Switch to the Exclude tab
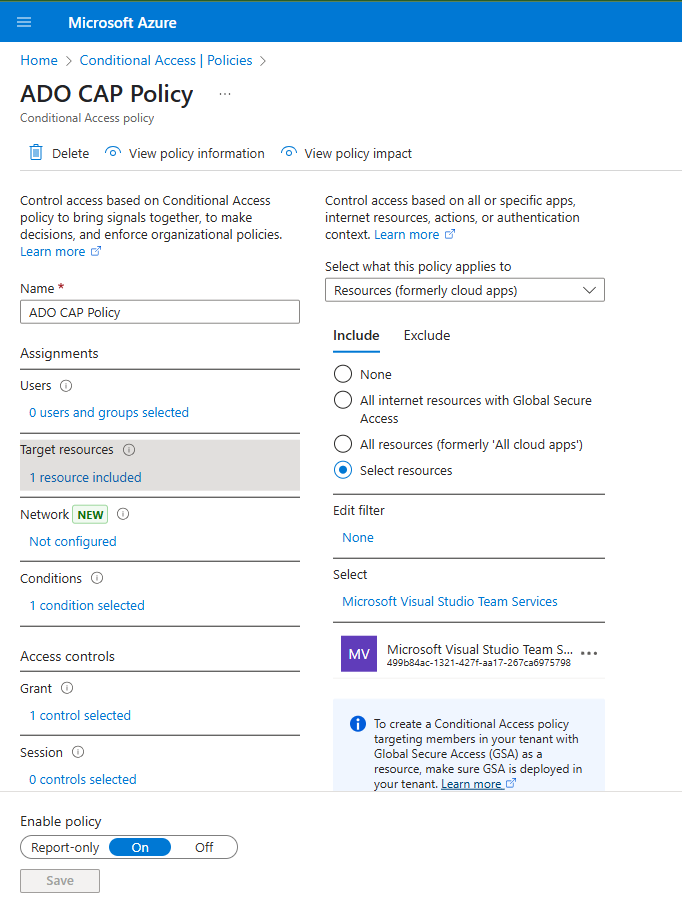682x907 pixels. point(426,335)
